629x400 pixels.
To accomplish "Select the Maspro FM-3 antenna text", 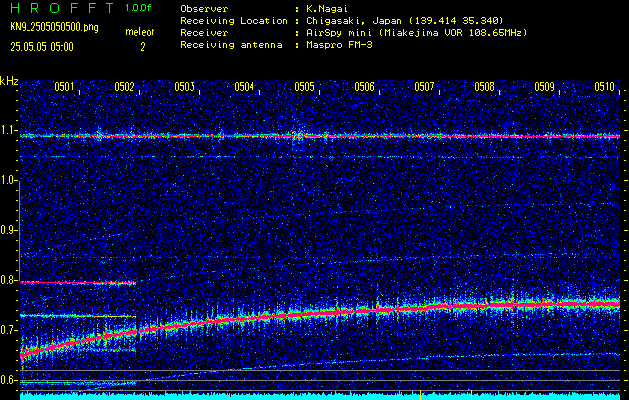I will click(x=339, y=45).
